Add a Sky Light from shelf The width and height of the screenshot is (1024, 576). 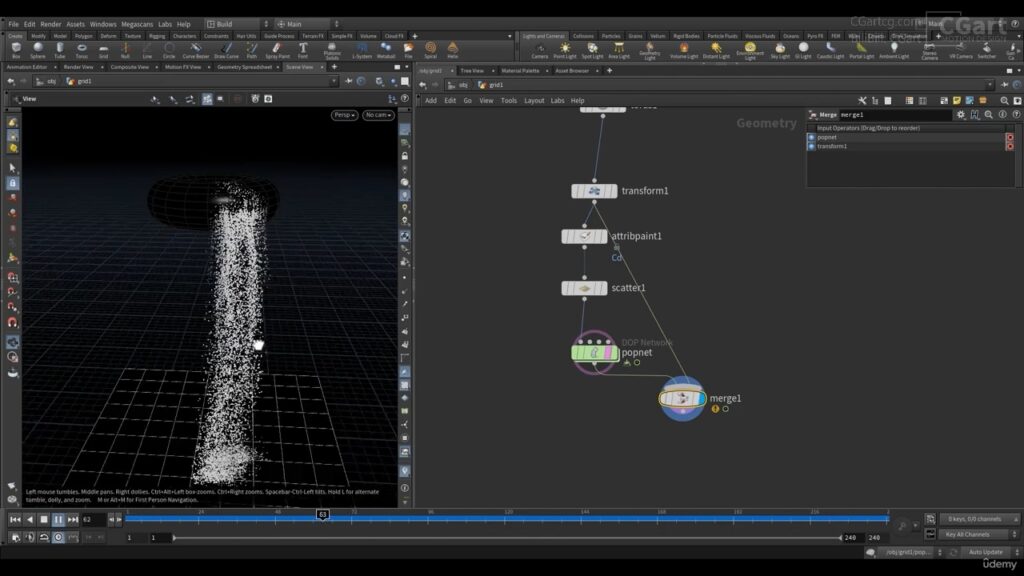(x=780, y=51)
